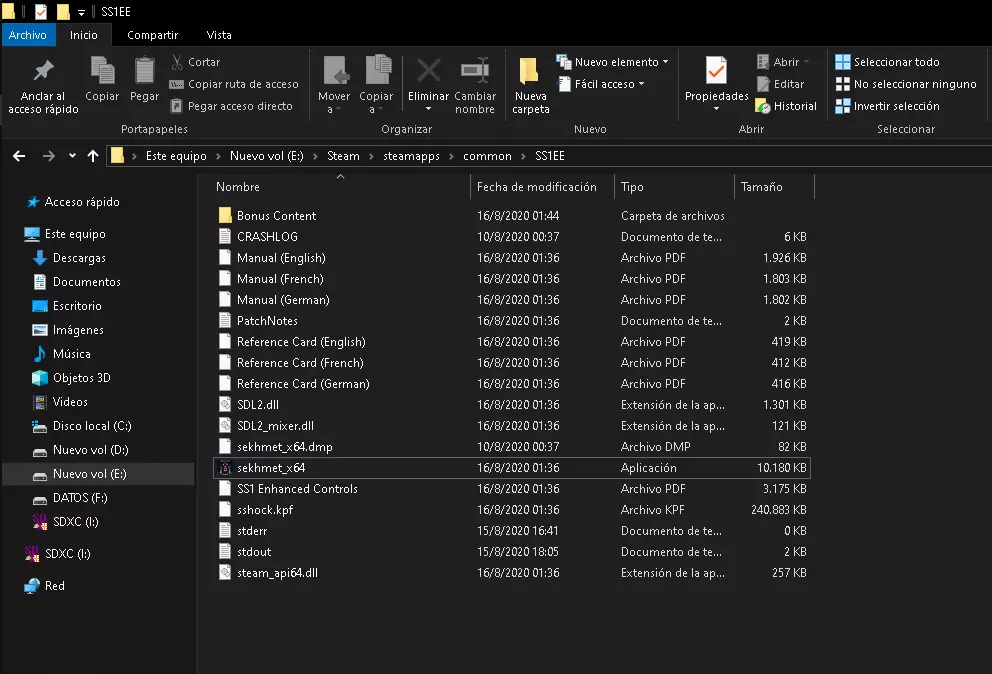Viewport: 992px width, 674px height.
Task: Click the Copiar icon in Portapapeles
Action: [x=102, y=71]
